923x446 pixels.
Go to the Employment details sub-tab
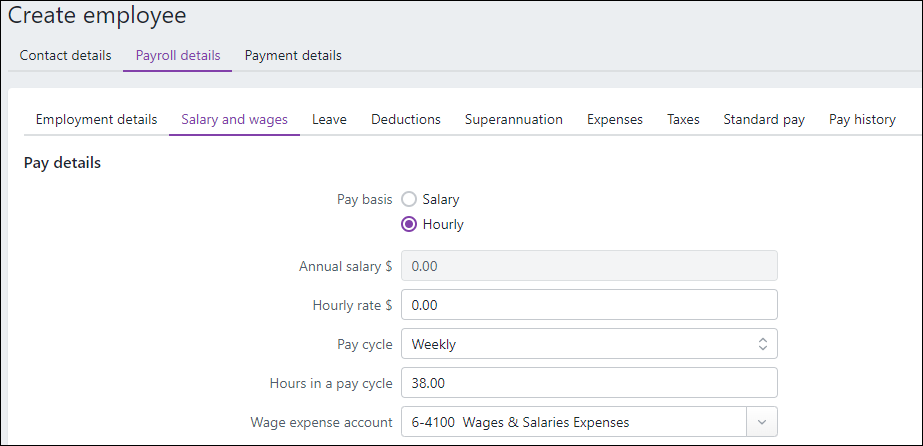(x=96, y=120)
